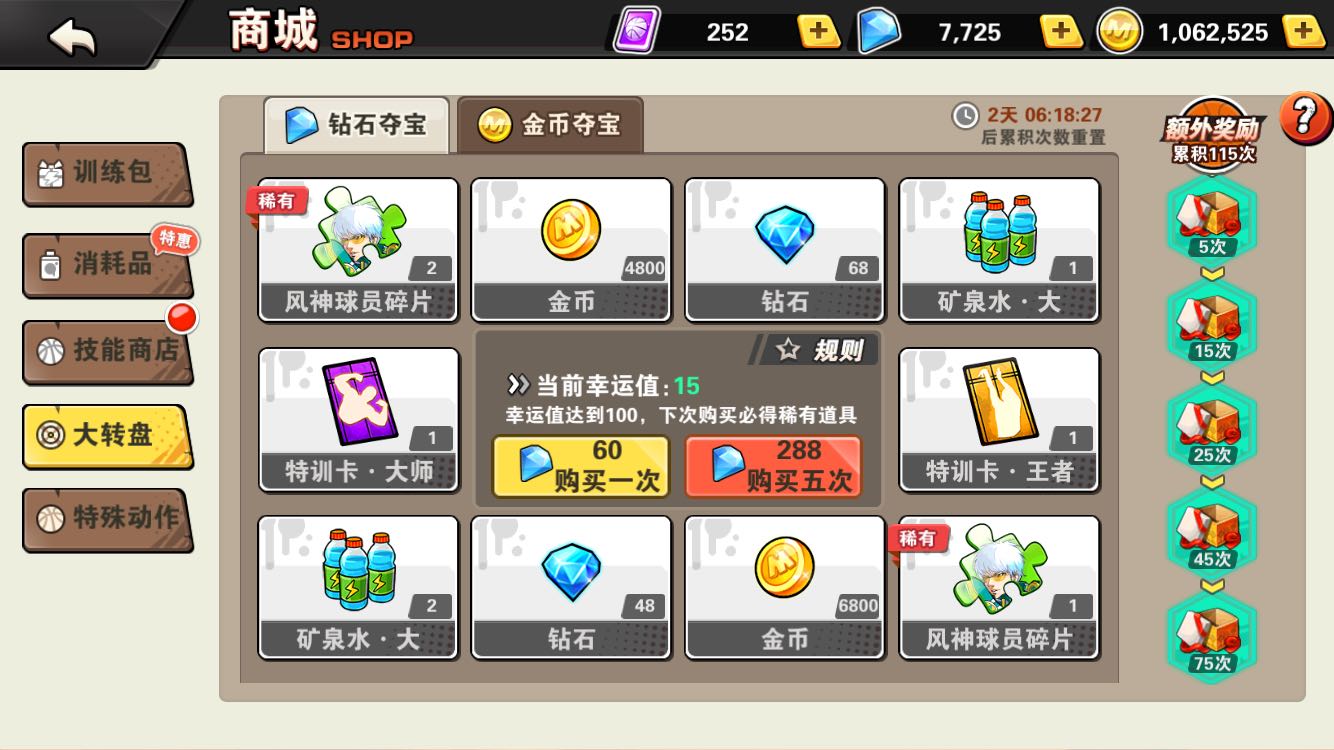This screenshot has height=750, width=1334.
Task: Claim the 45次 reward chest
Action: [x=1212, y=533]
